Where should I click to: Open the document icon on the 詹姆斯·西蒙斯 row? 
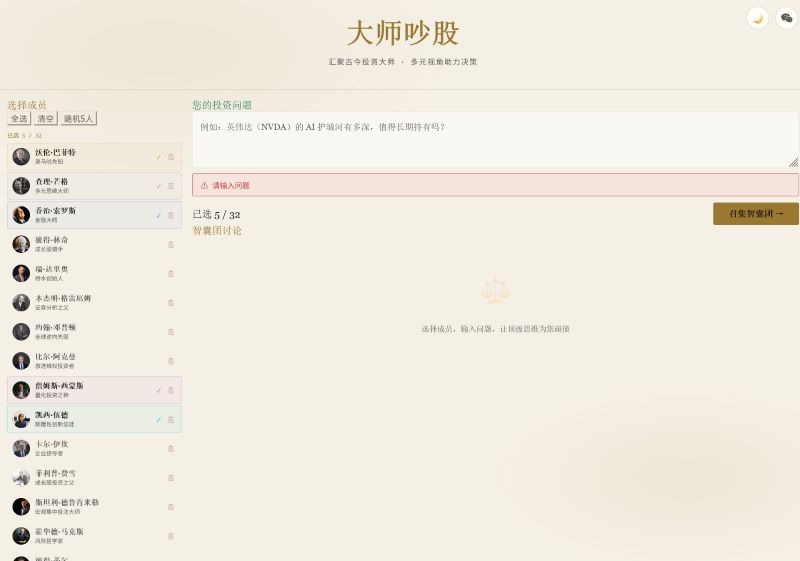tap(171, 391)
